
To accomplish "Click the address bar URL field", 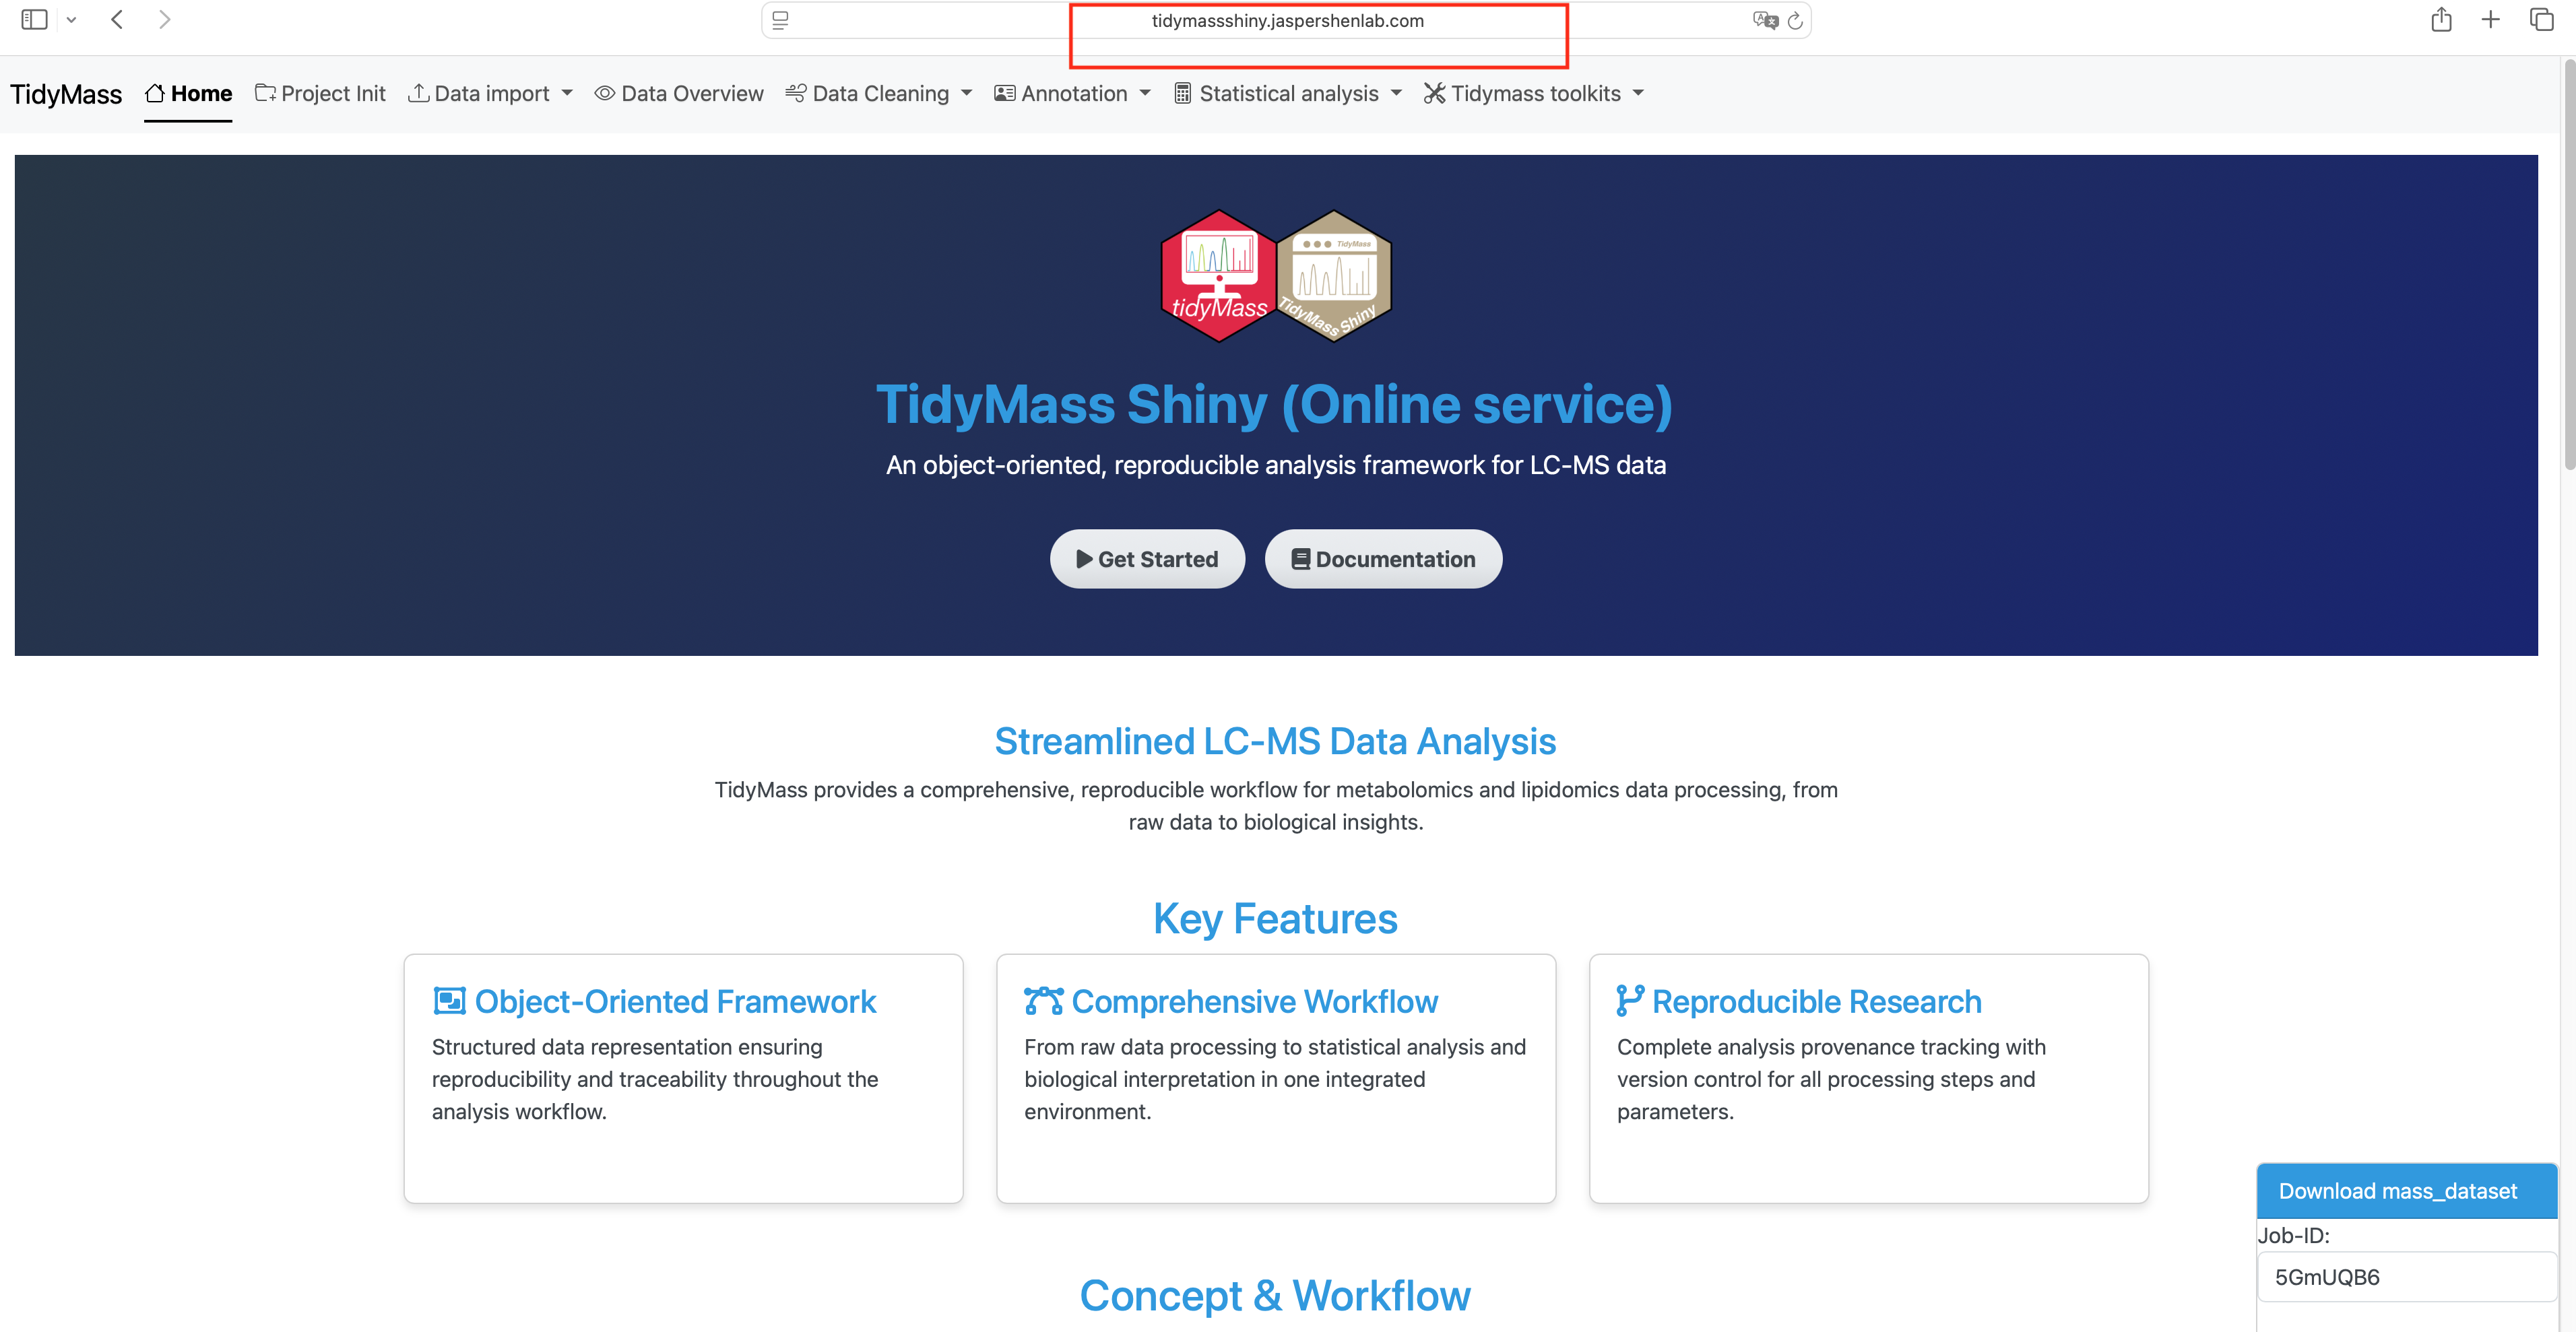I will [x=1286, y=20].
